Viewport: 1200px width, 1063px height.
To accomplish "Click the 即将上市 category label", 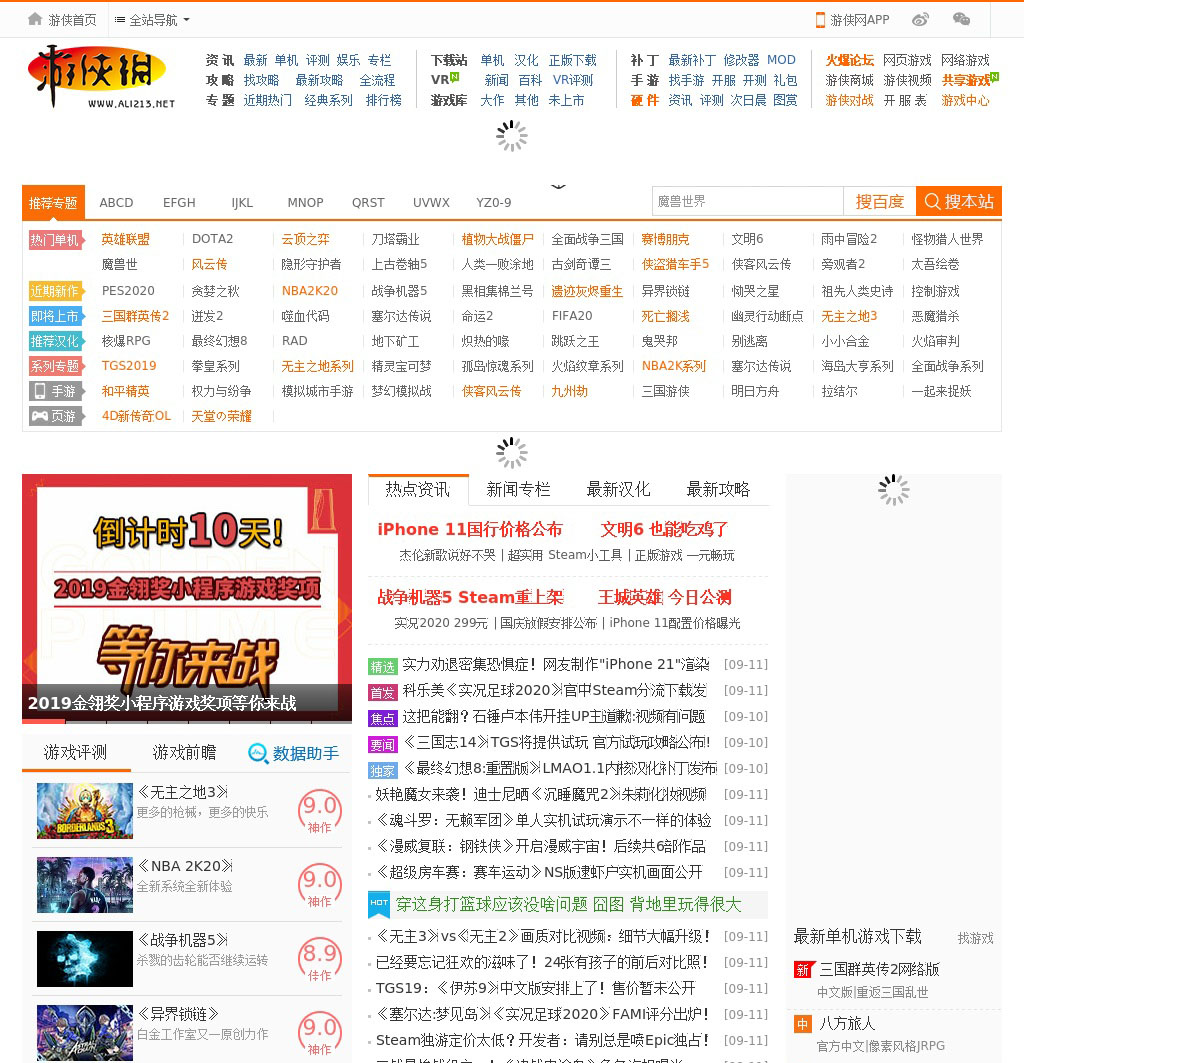I will point(55,316).
